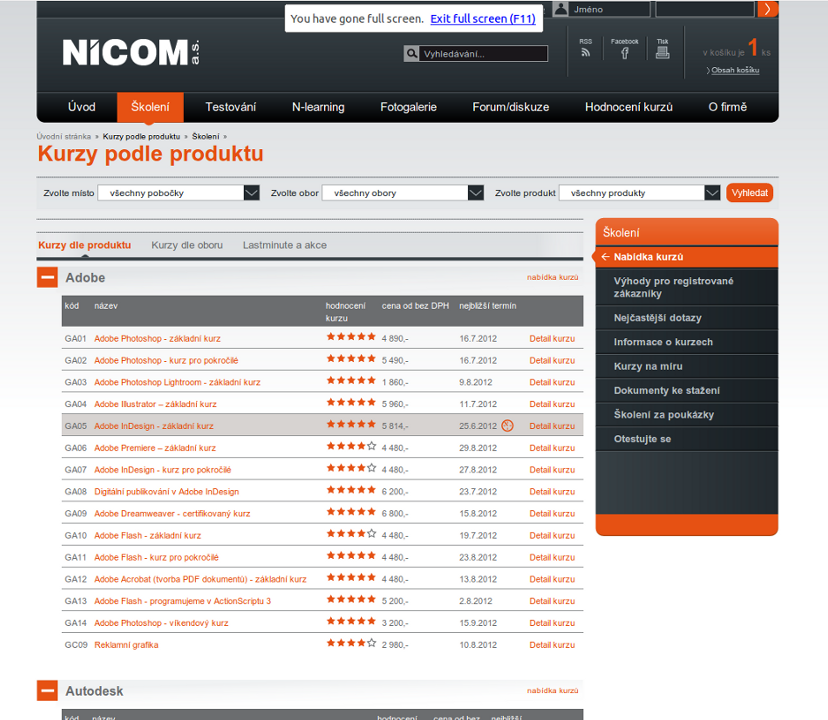Click the Vyhledat button

[749, 193]
